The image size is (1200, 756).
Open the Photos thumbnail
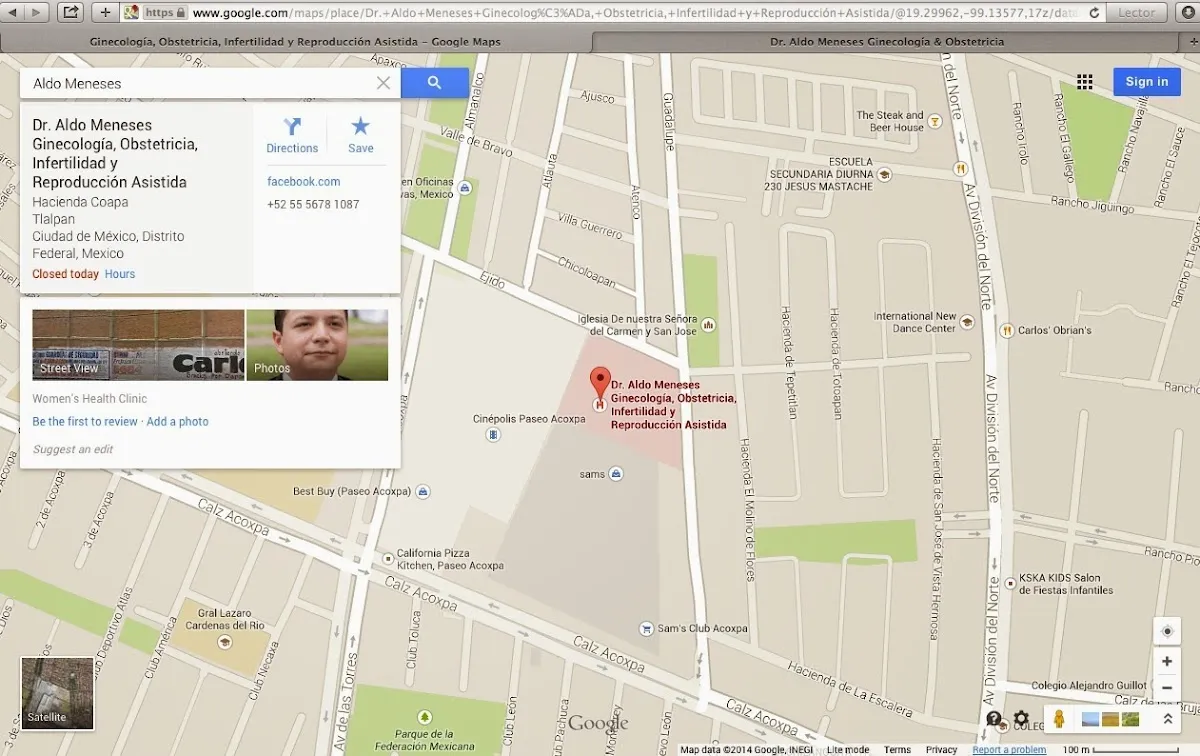(317, 345)
